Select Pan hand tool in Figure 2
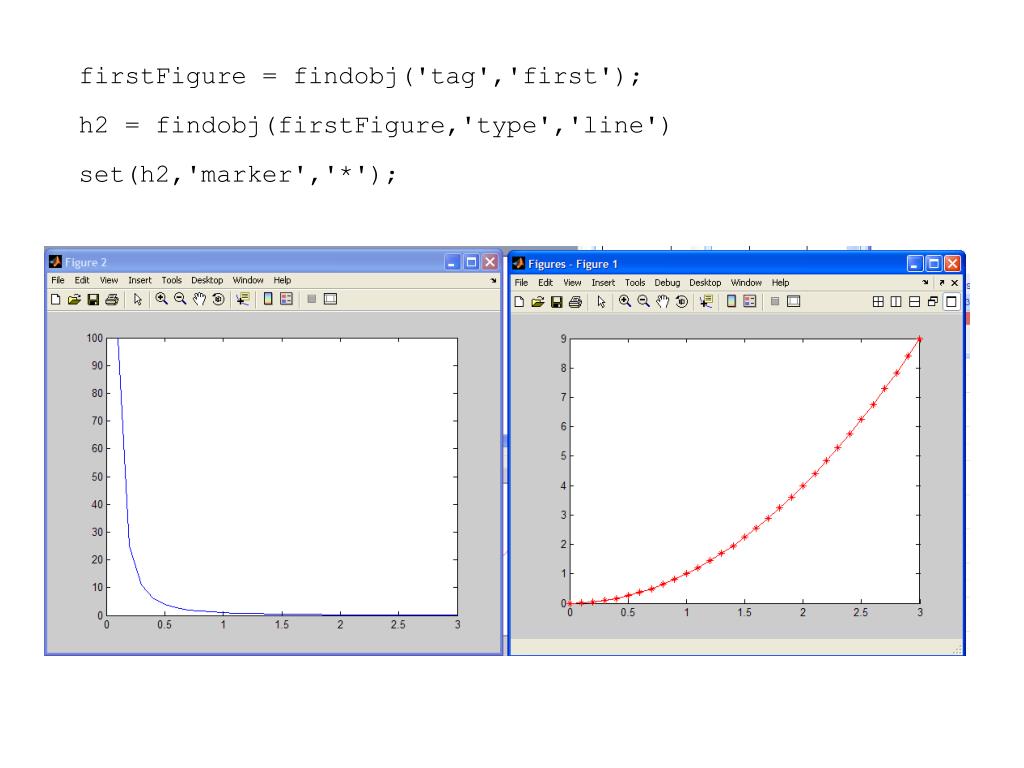1024x768 pixels. [199, 299]
